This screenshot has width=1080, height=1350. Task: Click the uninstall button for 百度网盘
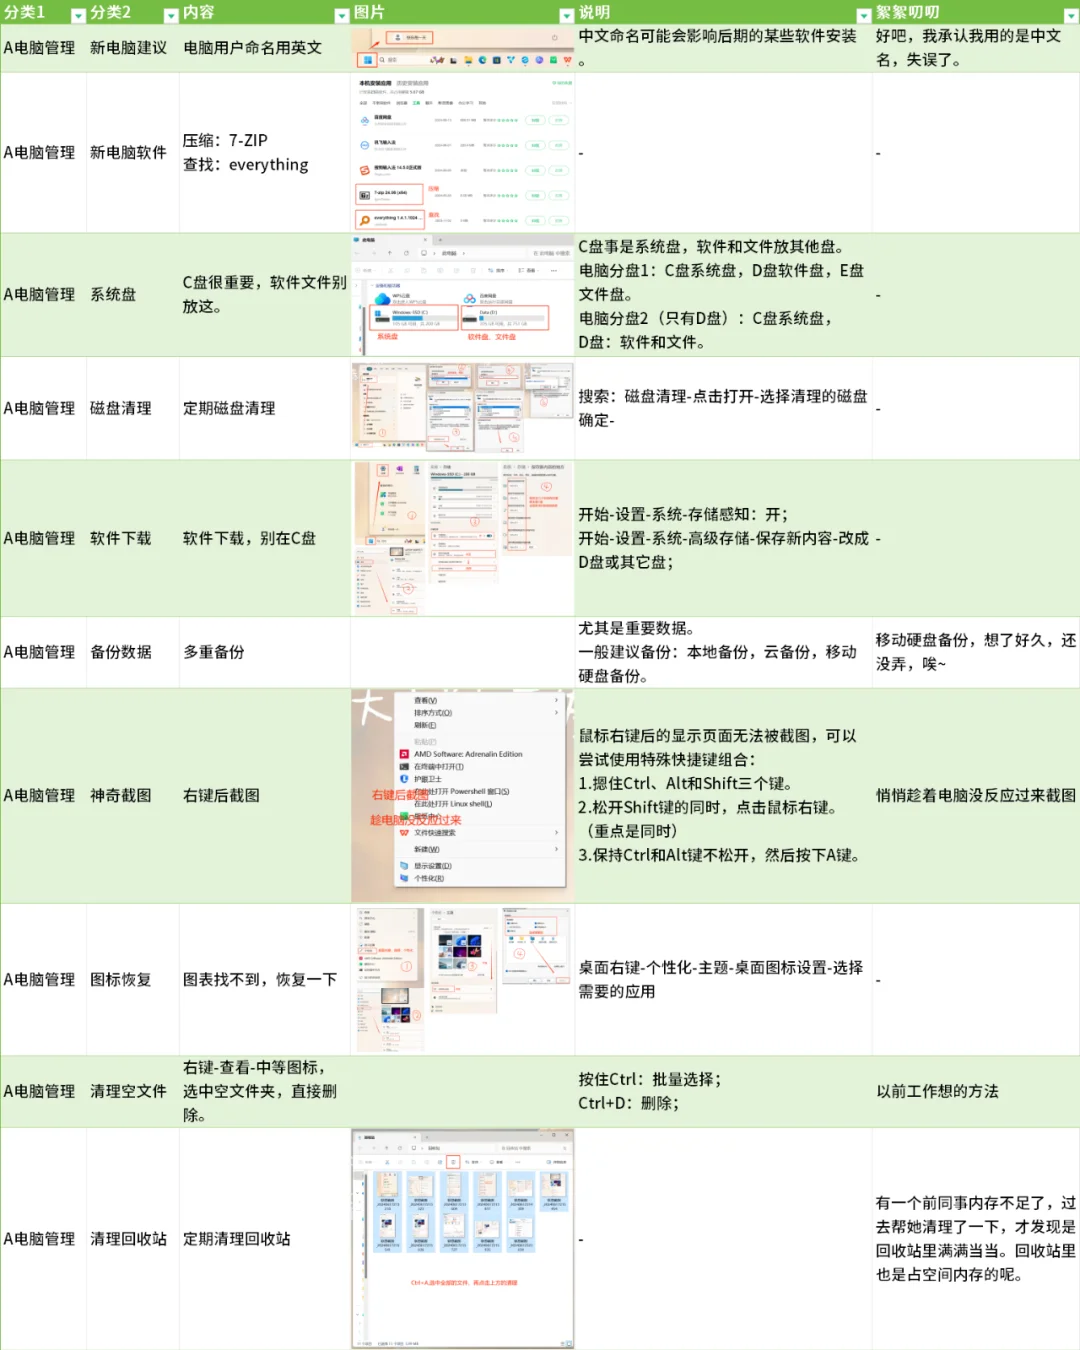535,120
